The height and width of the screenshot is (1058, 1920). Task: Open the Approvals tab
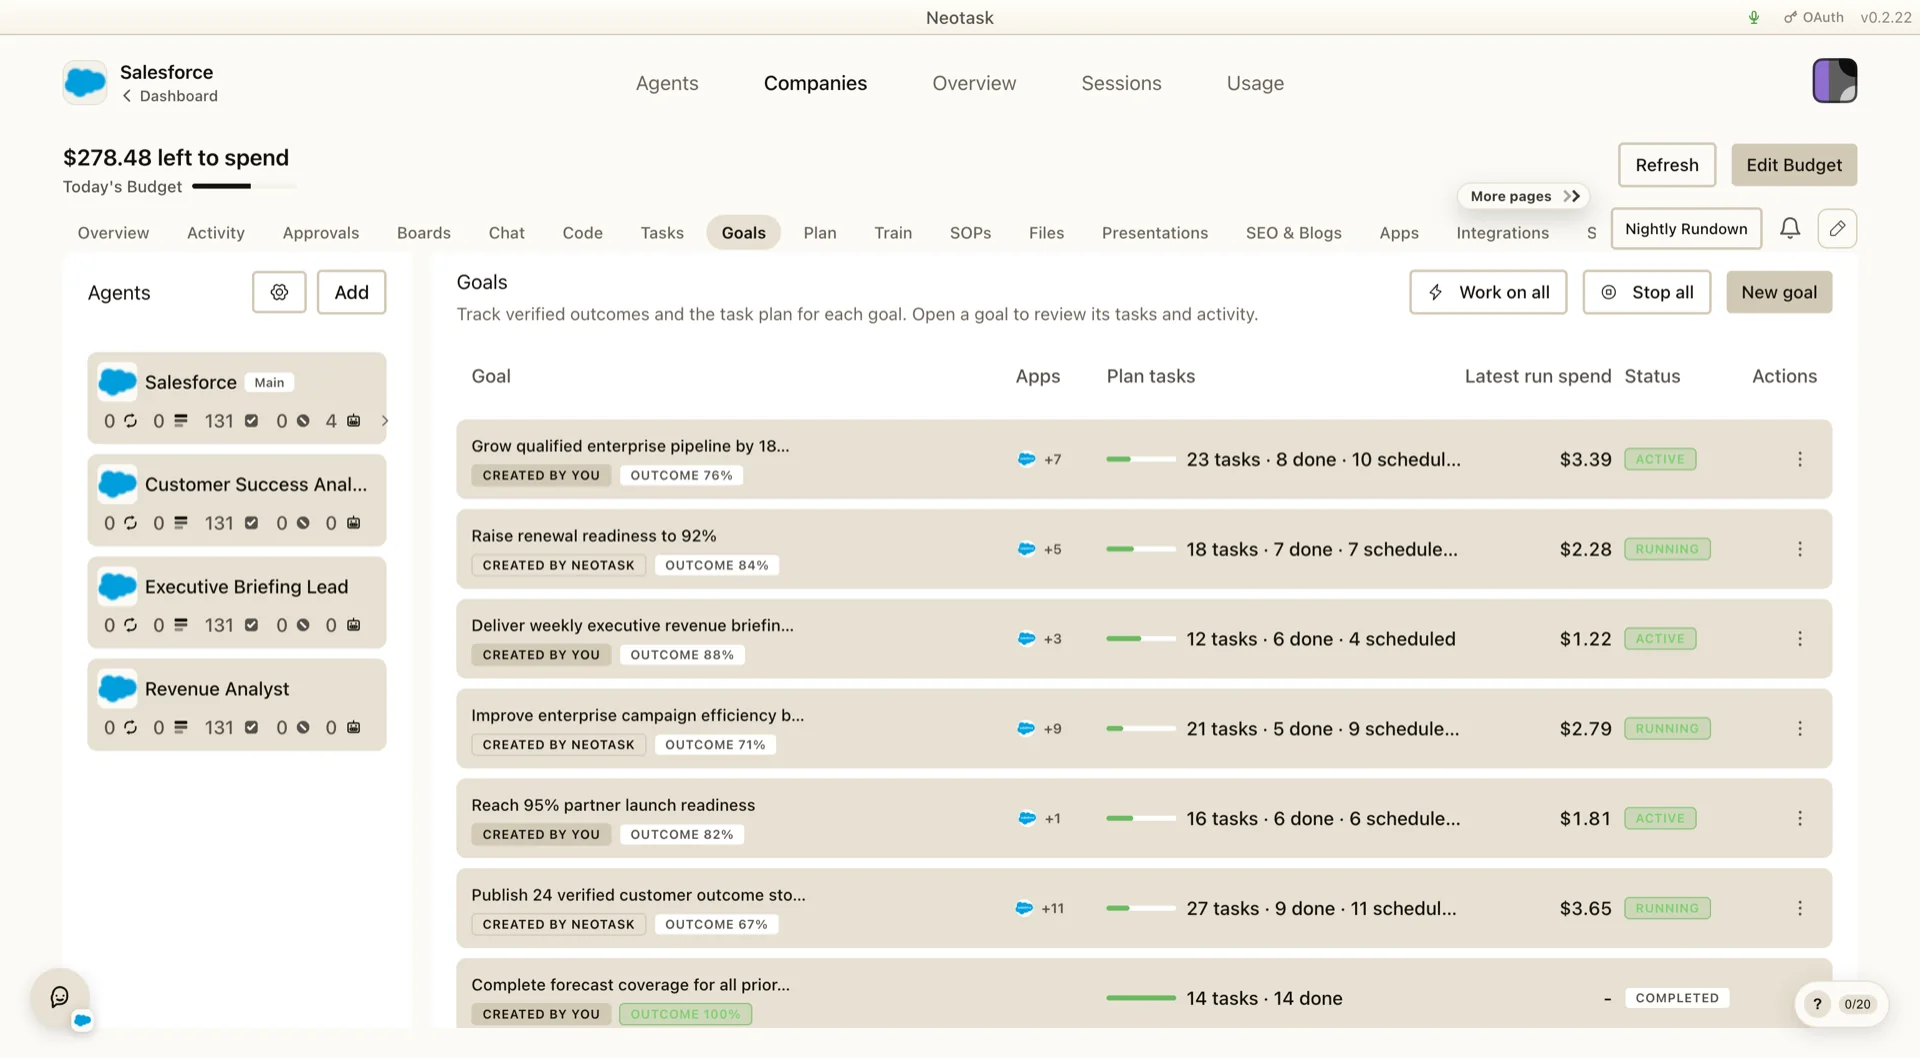point(320,233)
